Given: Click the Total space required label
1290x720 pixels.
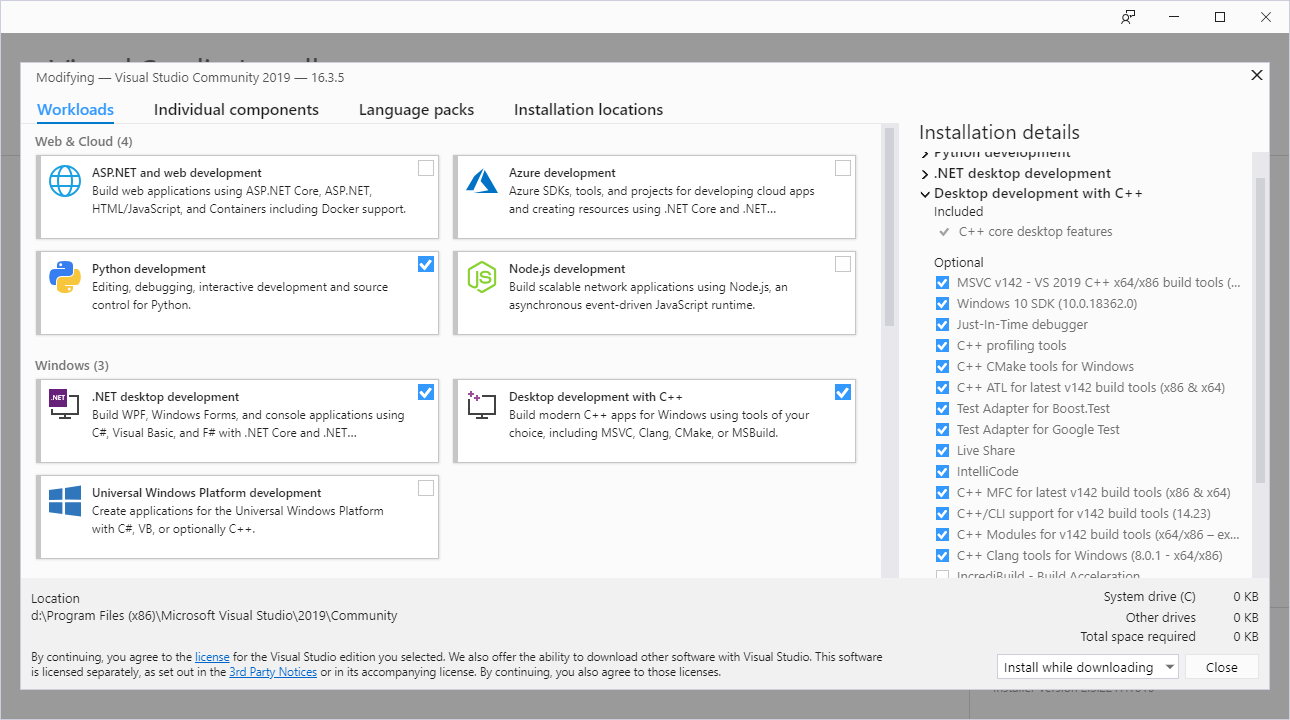Looking at the screenshot, I should [x=1138, y=636].
